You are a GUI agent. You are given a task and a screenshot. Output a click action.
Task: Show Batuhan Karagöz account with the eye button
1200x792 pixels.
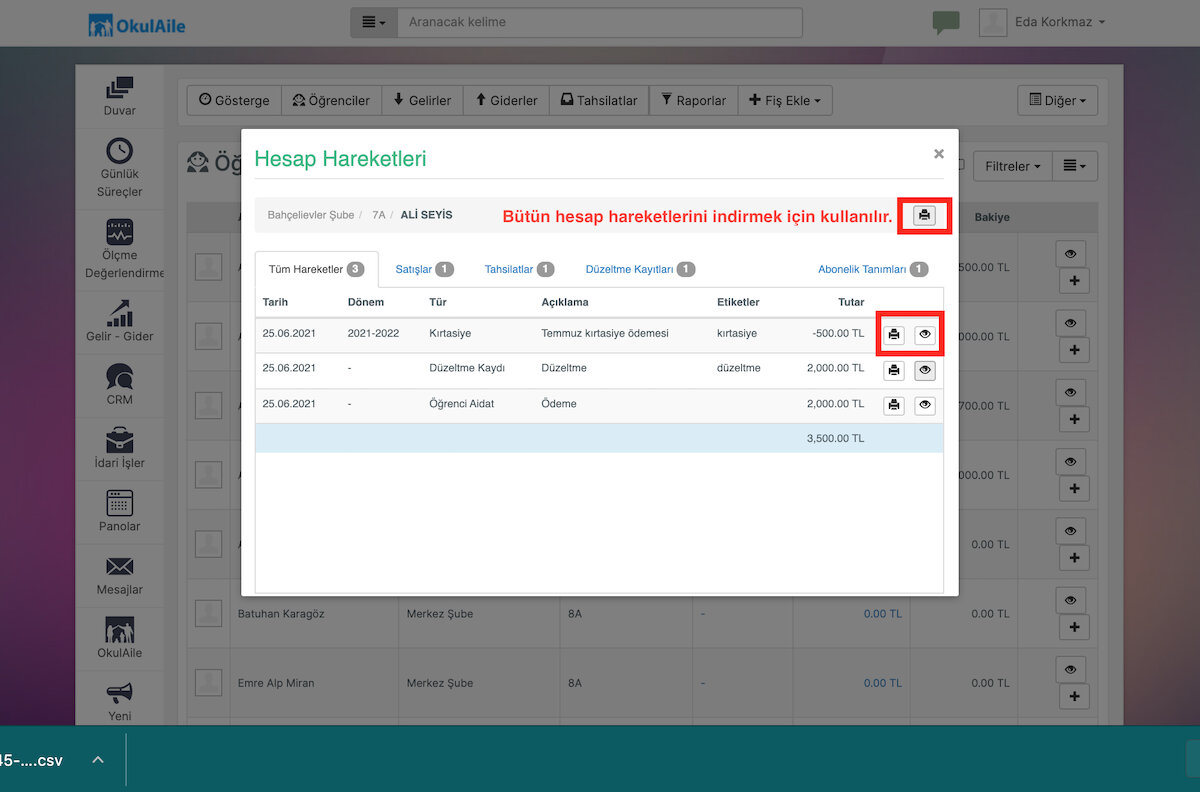1070,599
